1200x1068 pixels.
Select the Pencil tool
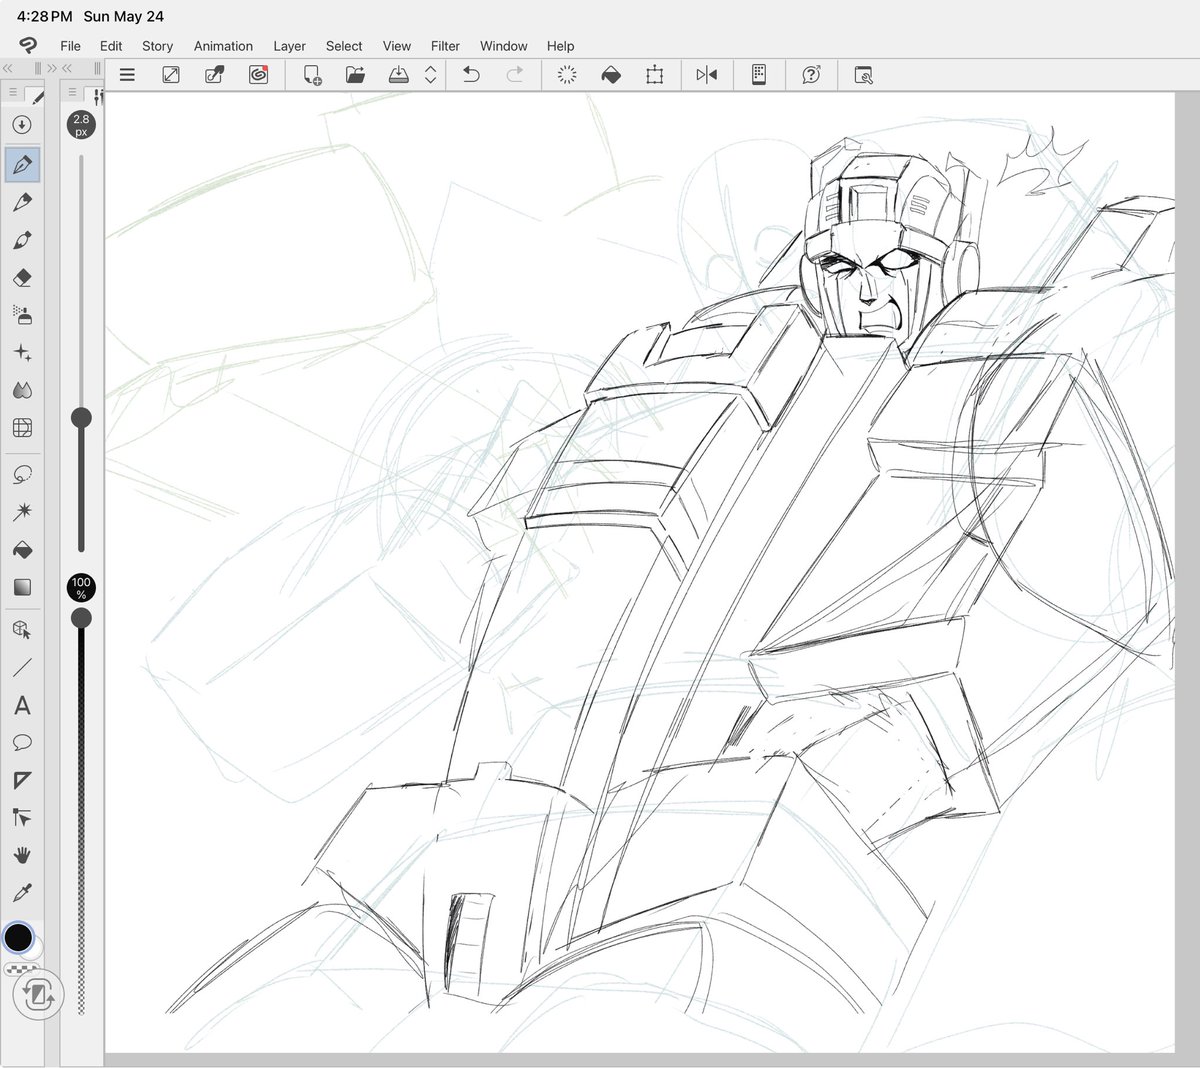click(22, 202)
